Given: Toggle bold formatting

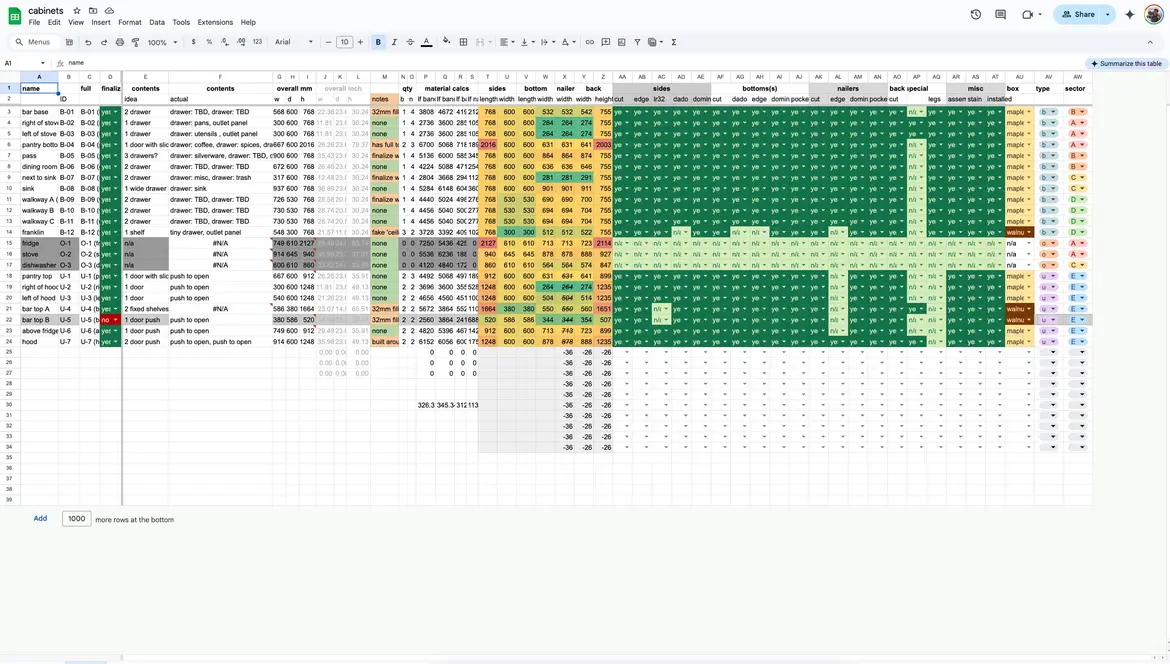Looking at the screenshot, I should pyautogui.click(x=378, y=42).
